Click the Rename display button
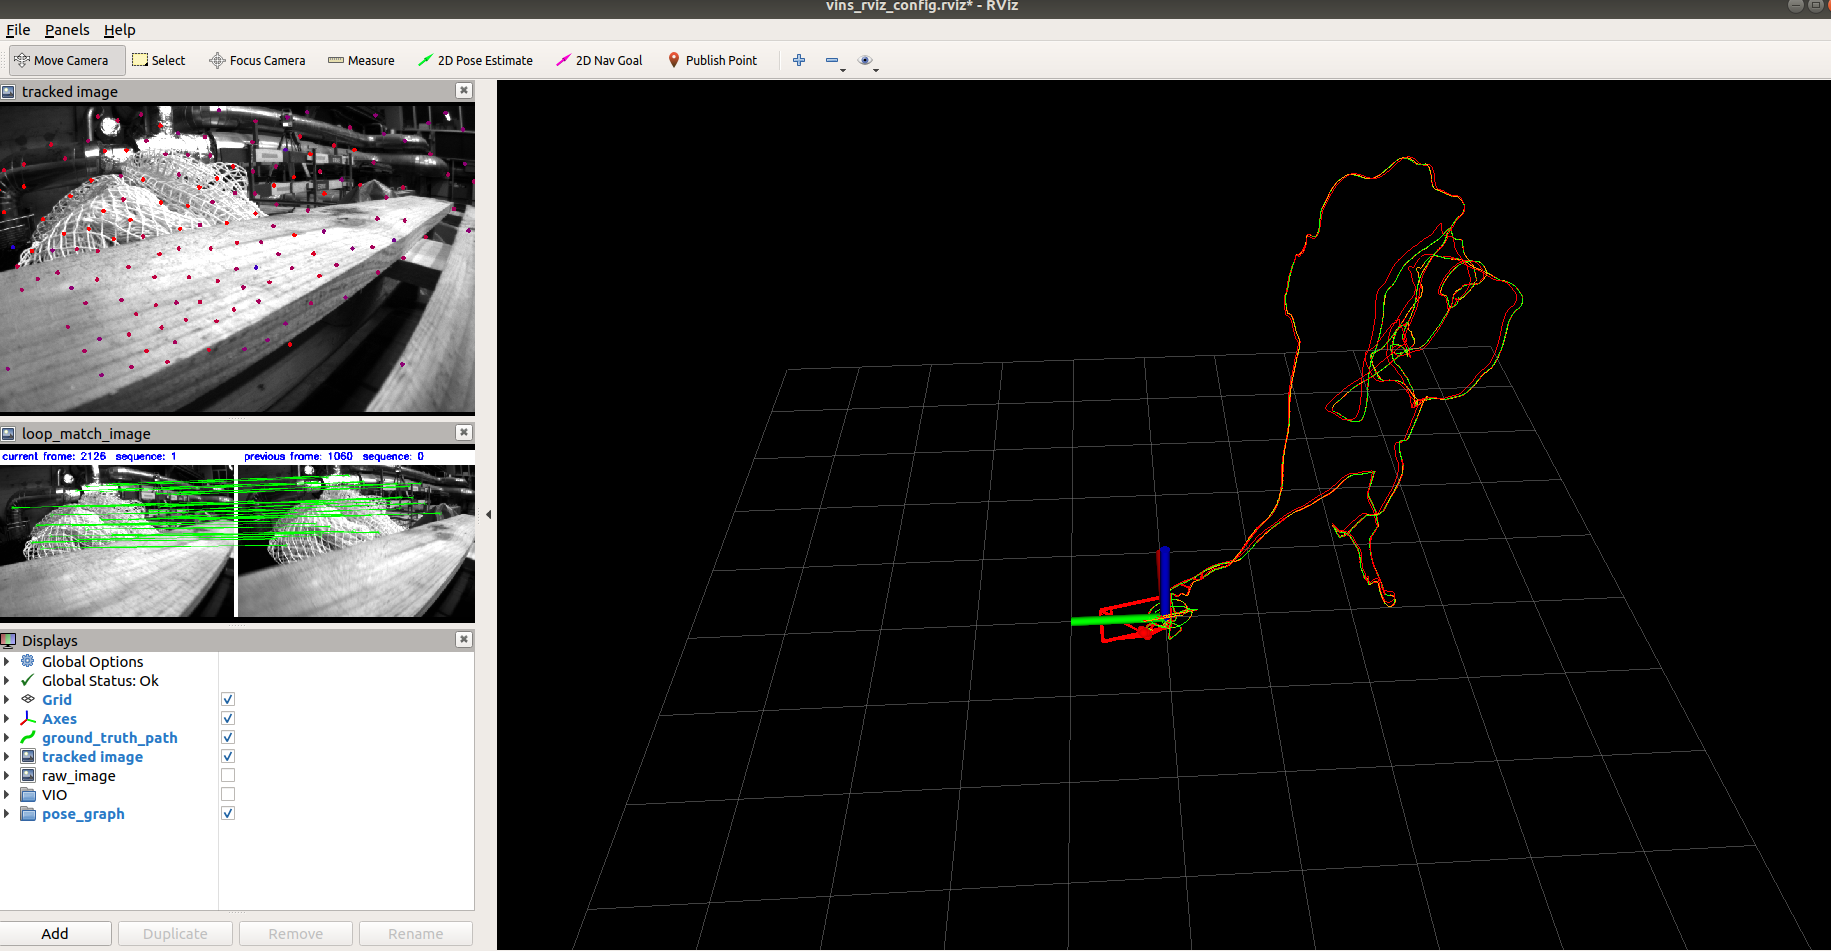Image resolution: width=1831 pixels, height=951 pixels. tap(416, 933)
